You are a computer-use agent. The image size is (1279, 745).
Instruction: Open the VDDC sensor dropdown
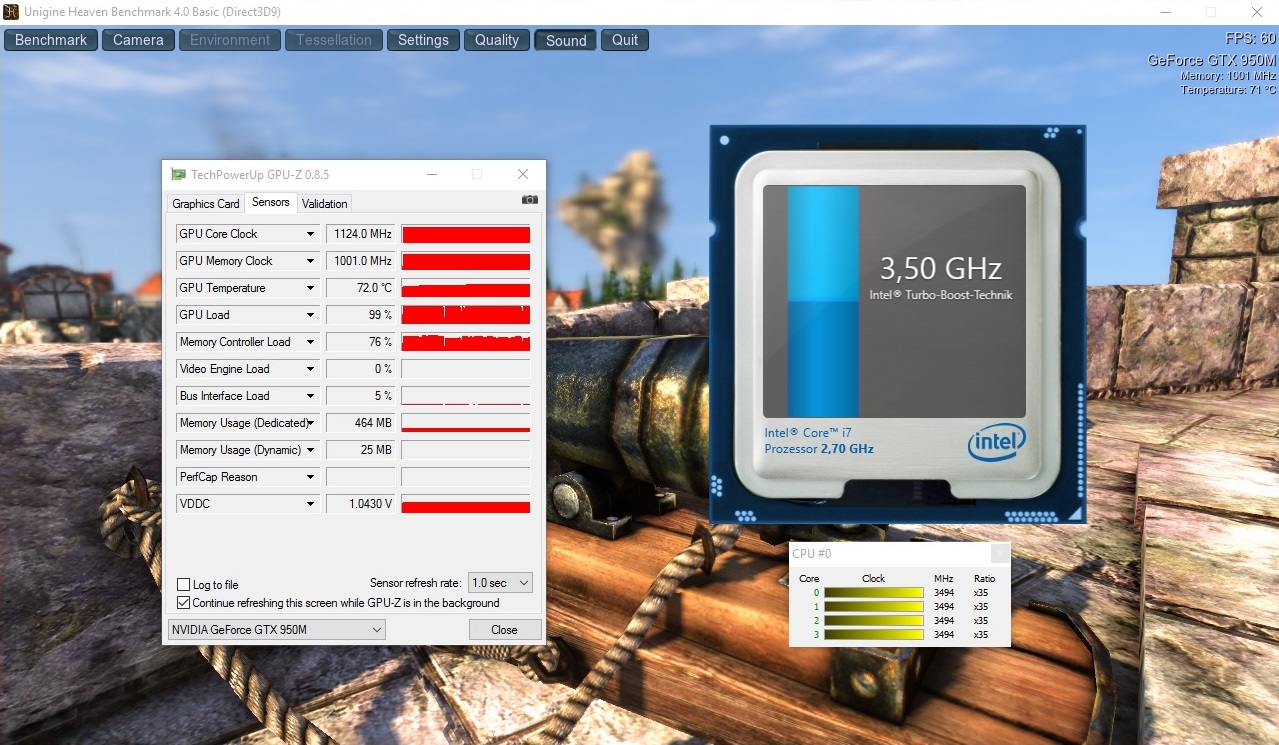point(311,504)
